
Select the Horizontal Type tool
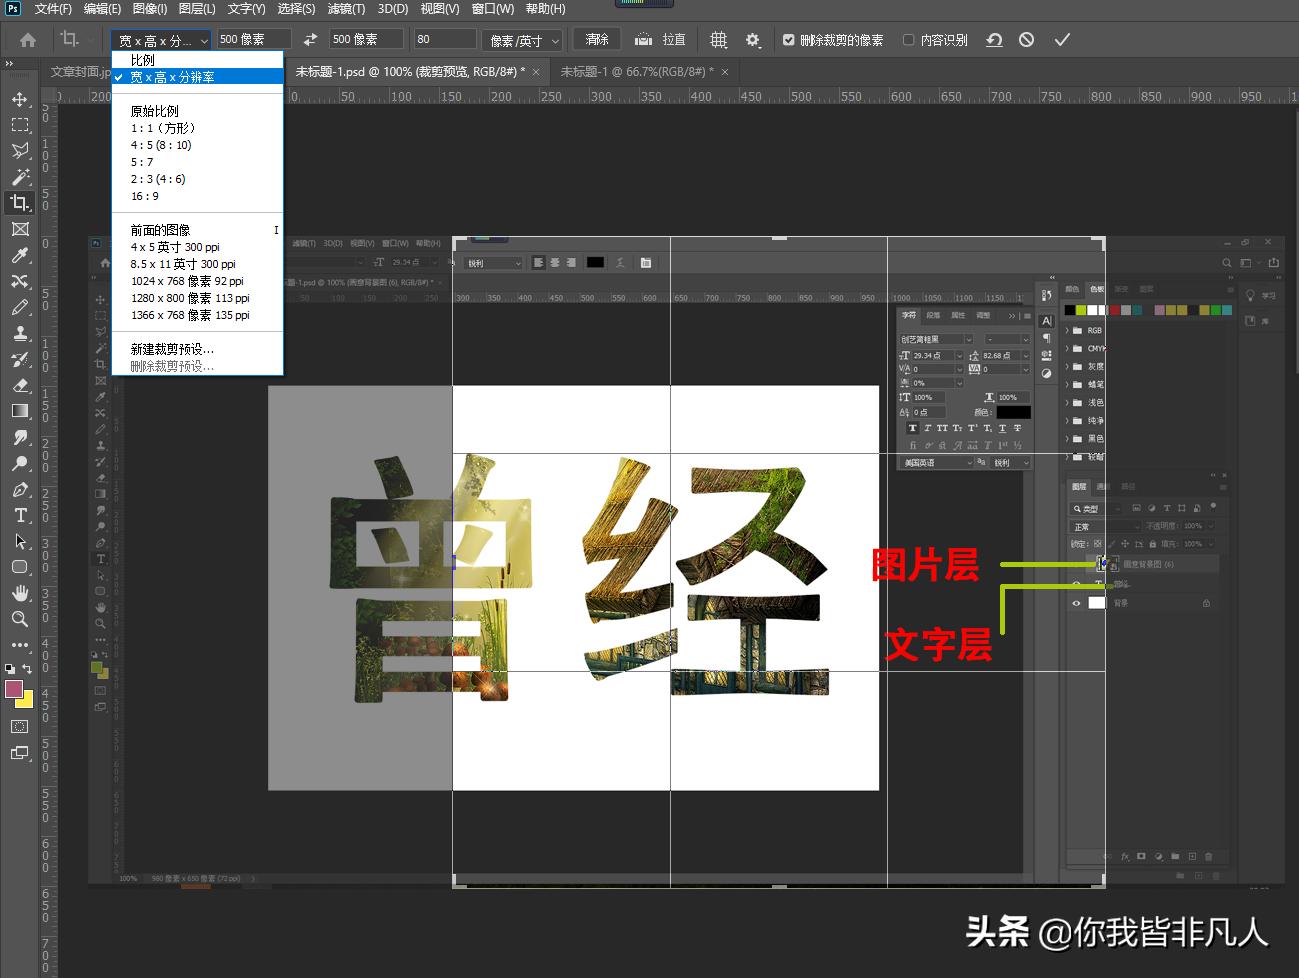(21, 516)
